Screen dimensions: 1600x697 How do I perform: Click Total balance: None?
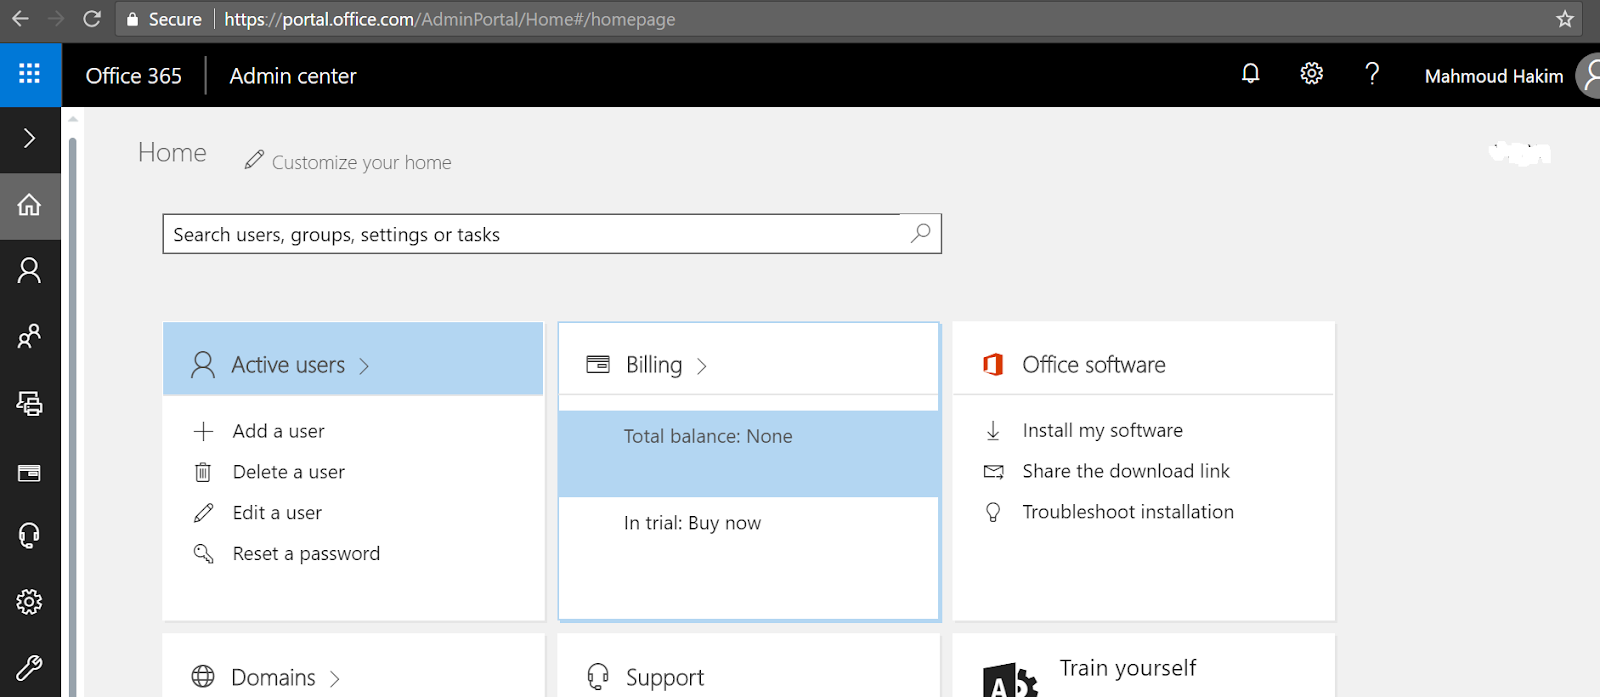click(708, 436)
